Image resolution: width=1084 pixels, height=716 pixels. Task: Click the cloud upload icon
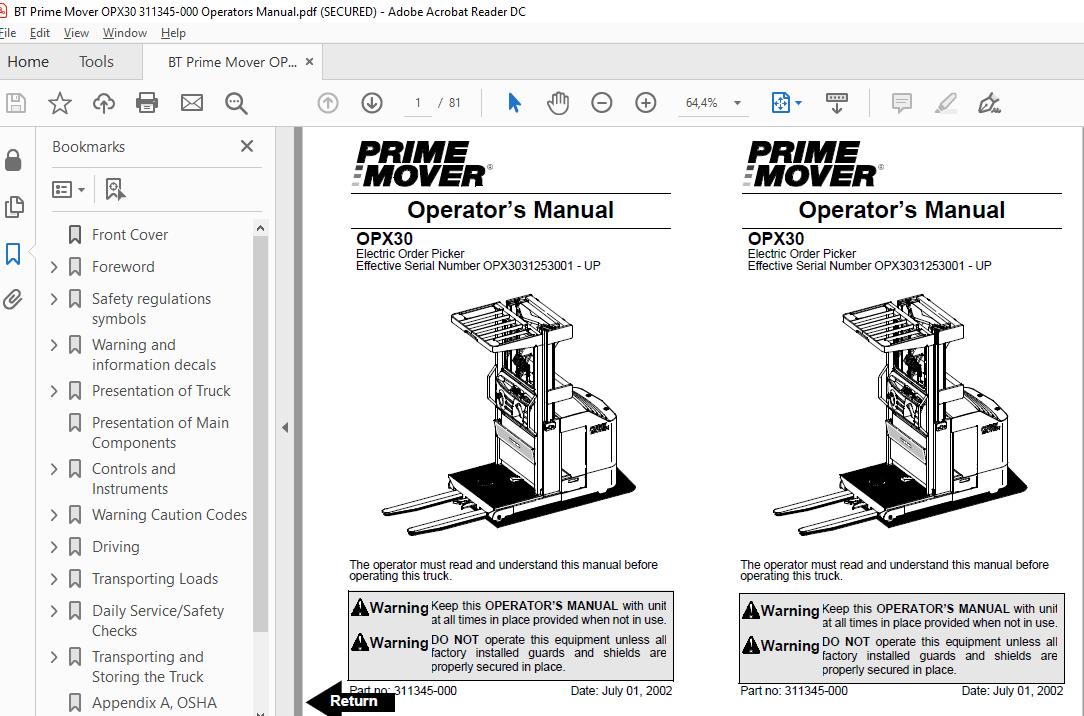coord(104,103)
